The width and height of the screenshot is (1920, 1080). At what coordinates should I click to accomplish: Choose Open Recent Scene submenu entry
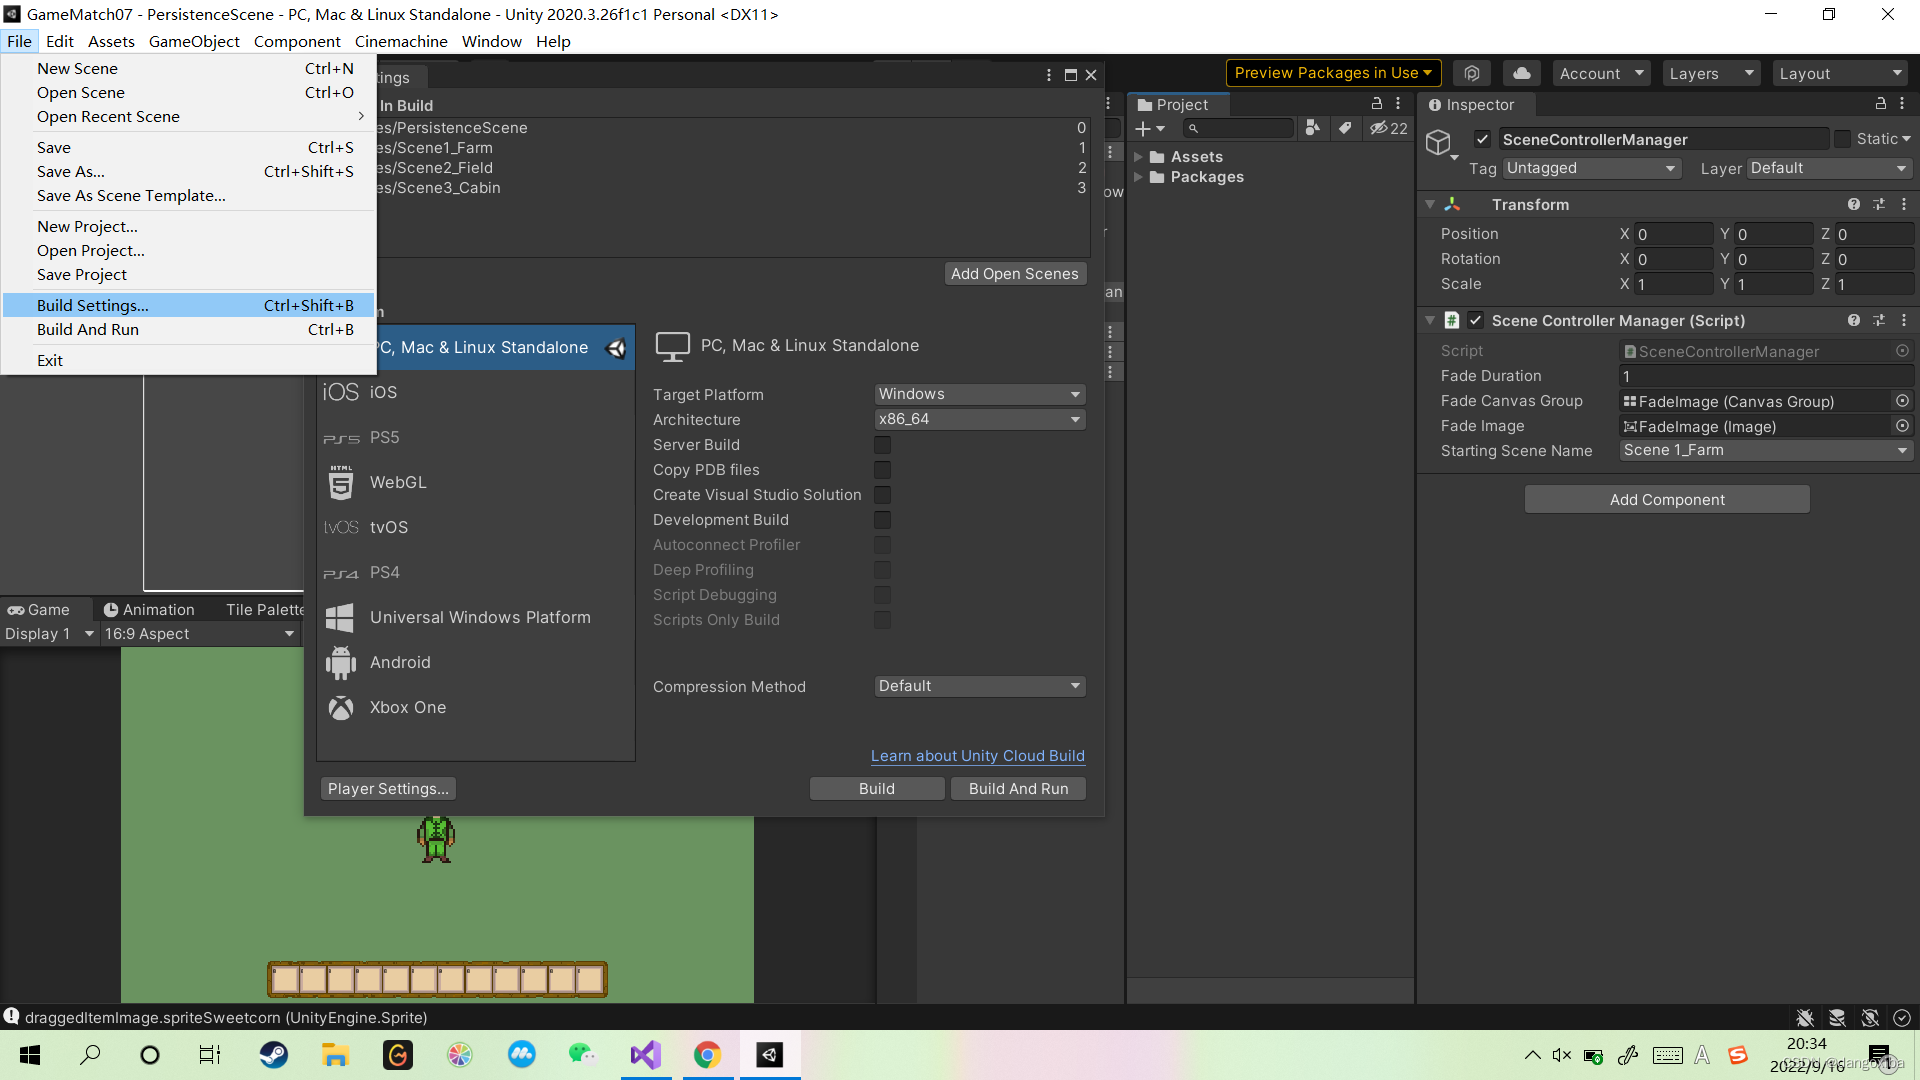coord(188,117)
